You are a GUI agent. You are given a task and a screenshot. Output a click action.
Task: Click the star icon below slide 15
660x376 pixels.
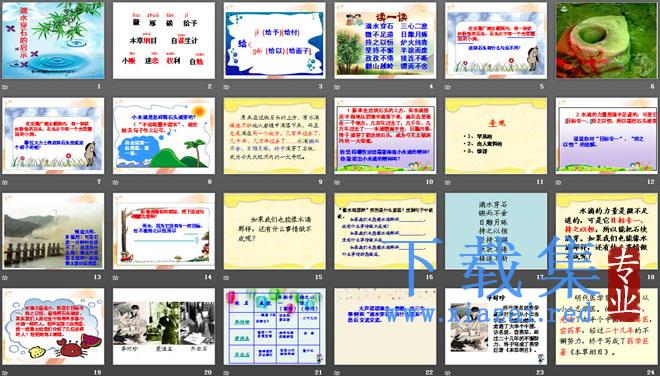click(226, 277)
